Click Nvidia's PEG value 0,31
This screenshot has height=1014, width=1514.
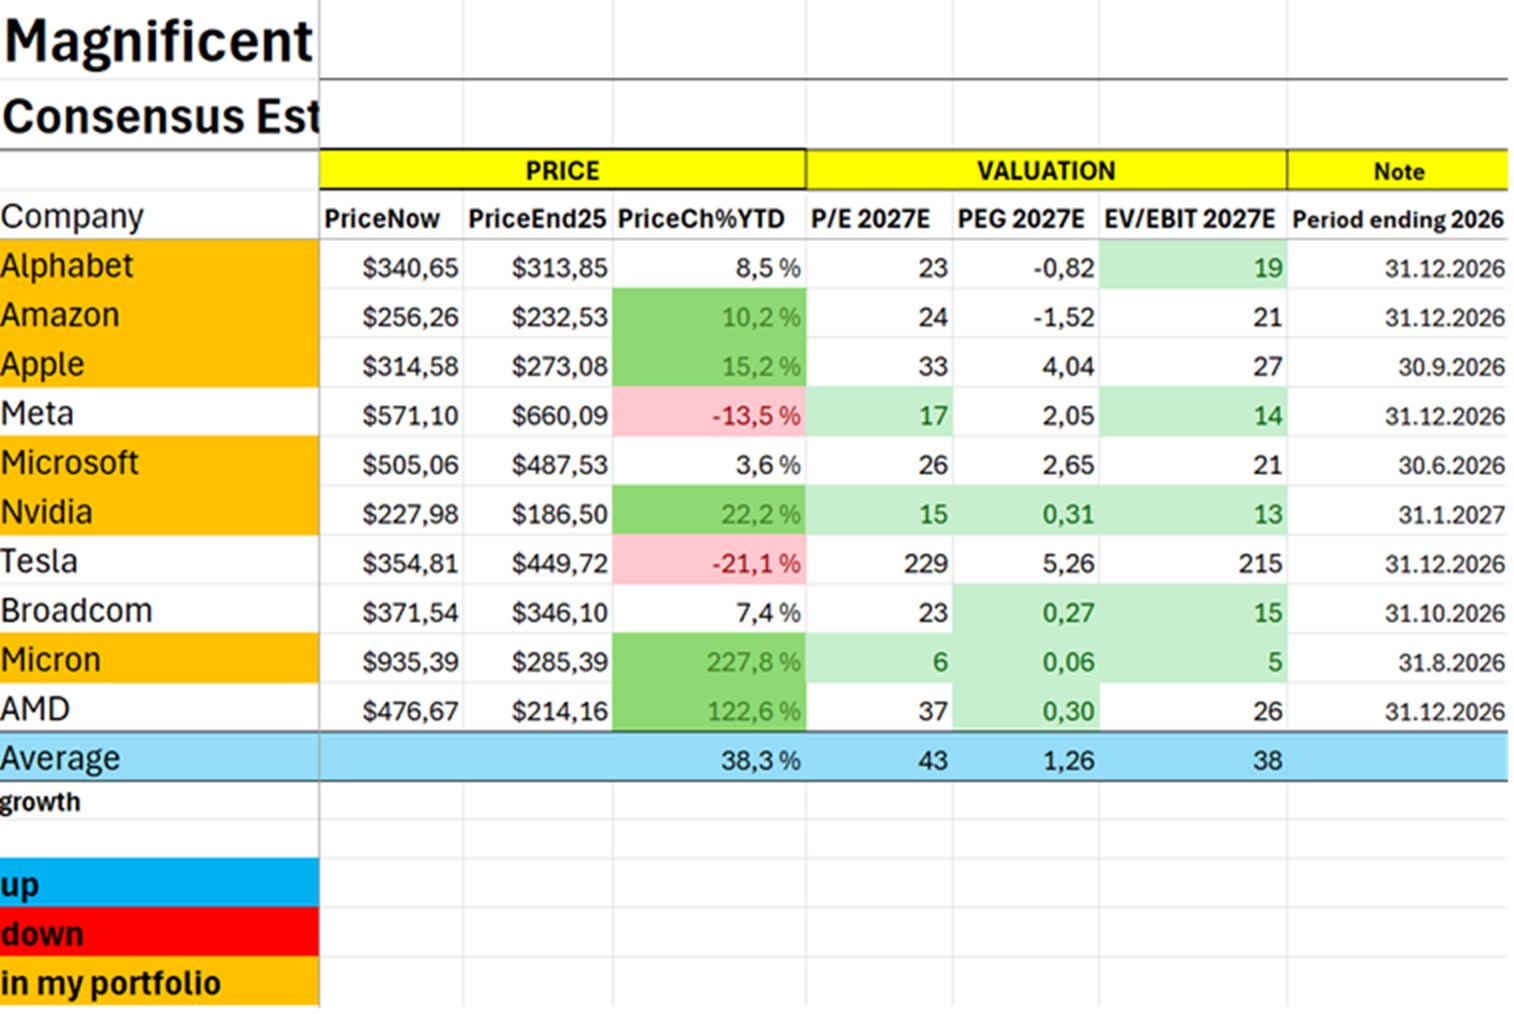point(1026,511)
